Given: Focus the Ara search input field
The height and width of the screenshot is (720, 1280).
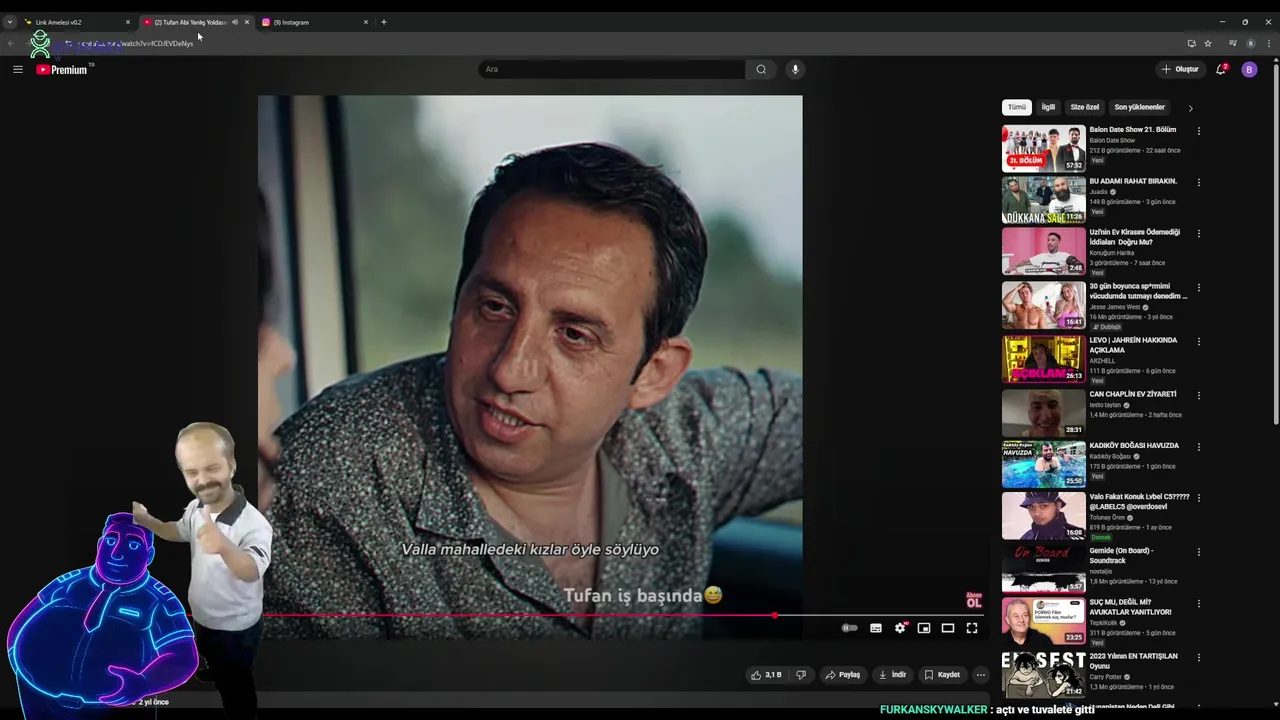Looking at the screenshot, I should click(612, 69).
